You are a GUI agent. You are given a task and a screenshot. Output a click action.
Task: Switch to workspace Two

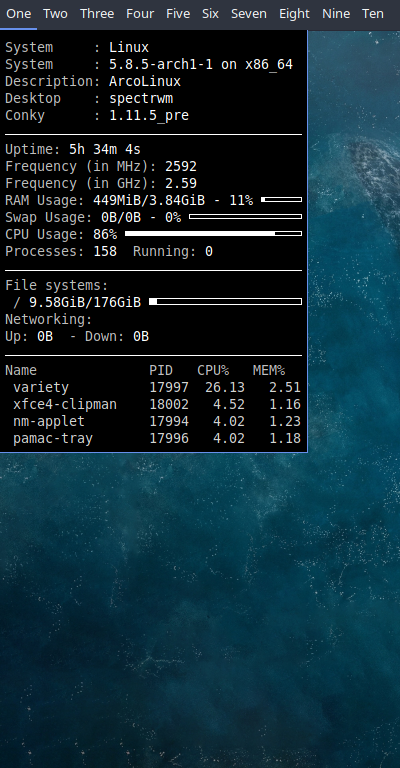pyautogui.click(x=55, y=14)
